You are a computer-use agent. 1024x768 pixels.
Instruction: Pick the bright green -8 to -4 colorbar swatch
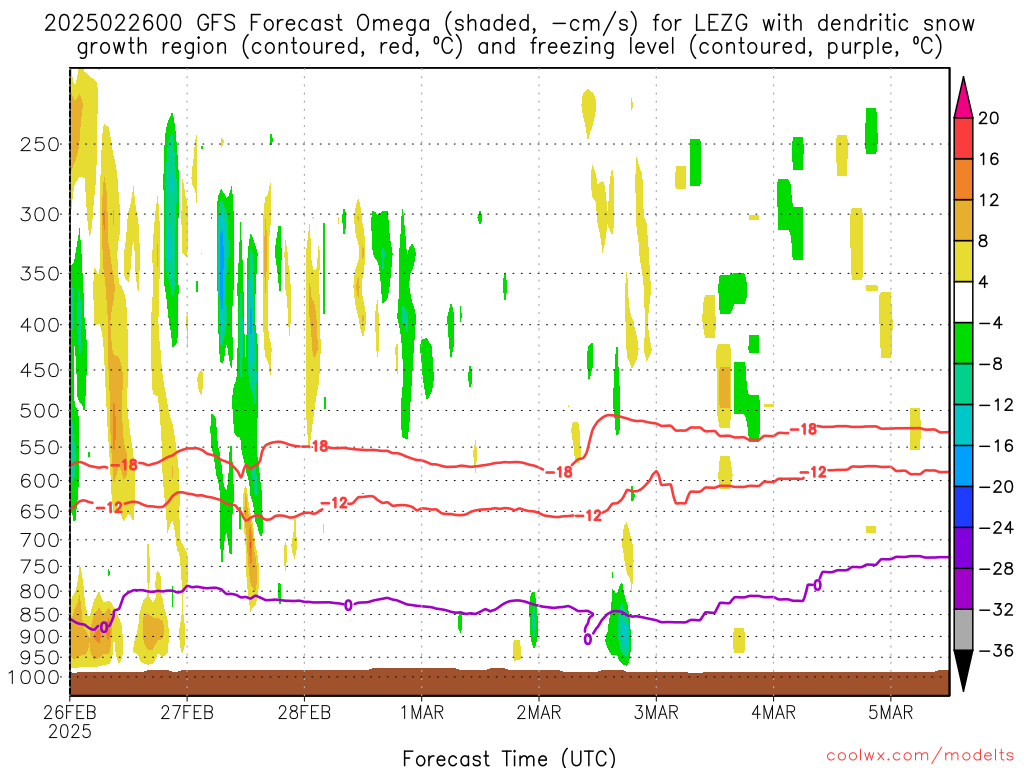point(963,343)
